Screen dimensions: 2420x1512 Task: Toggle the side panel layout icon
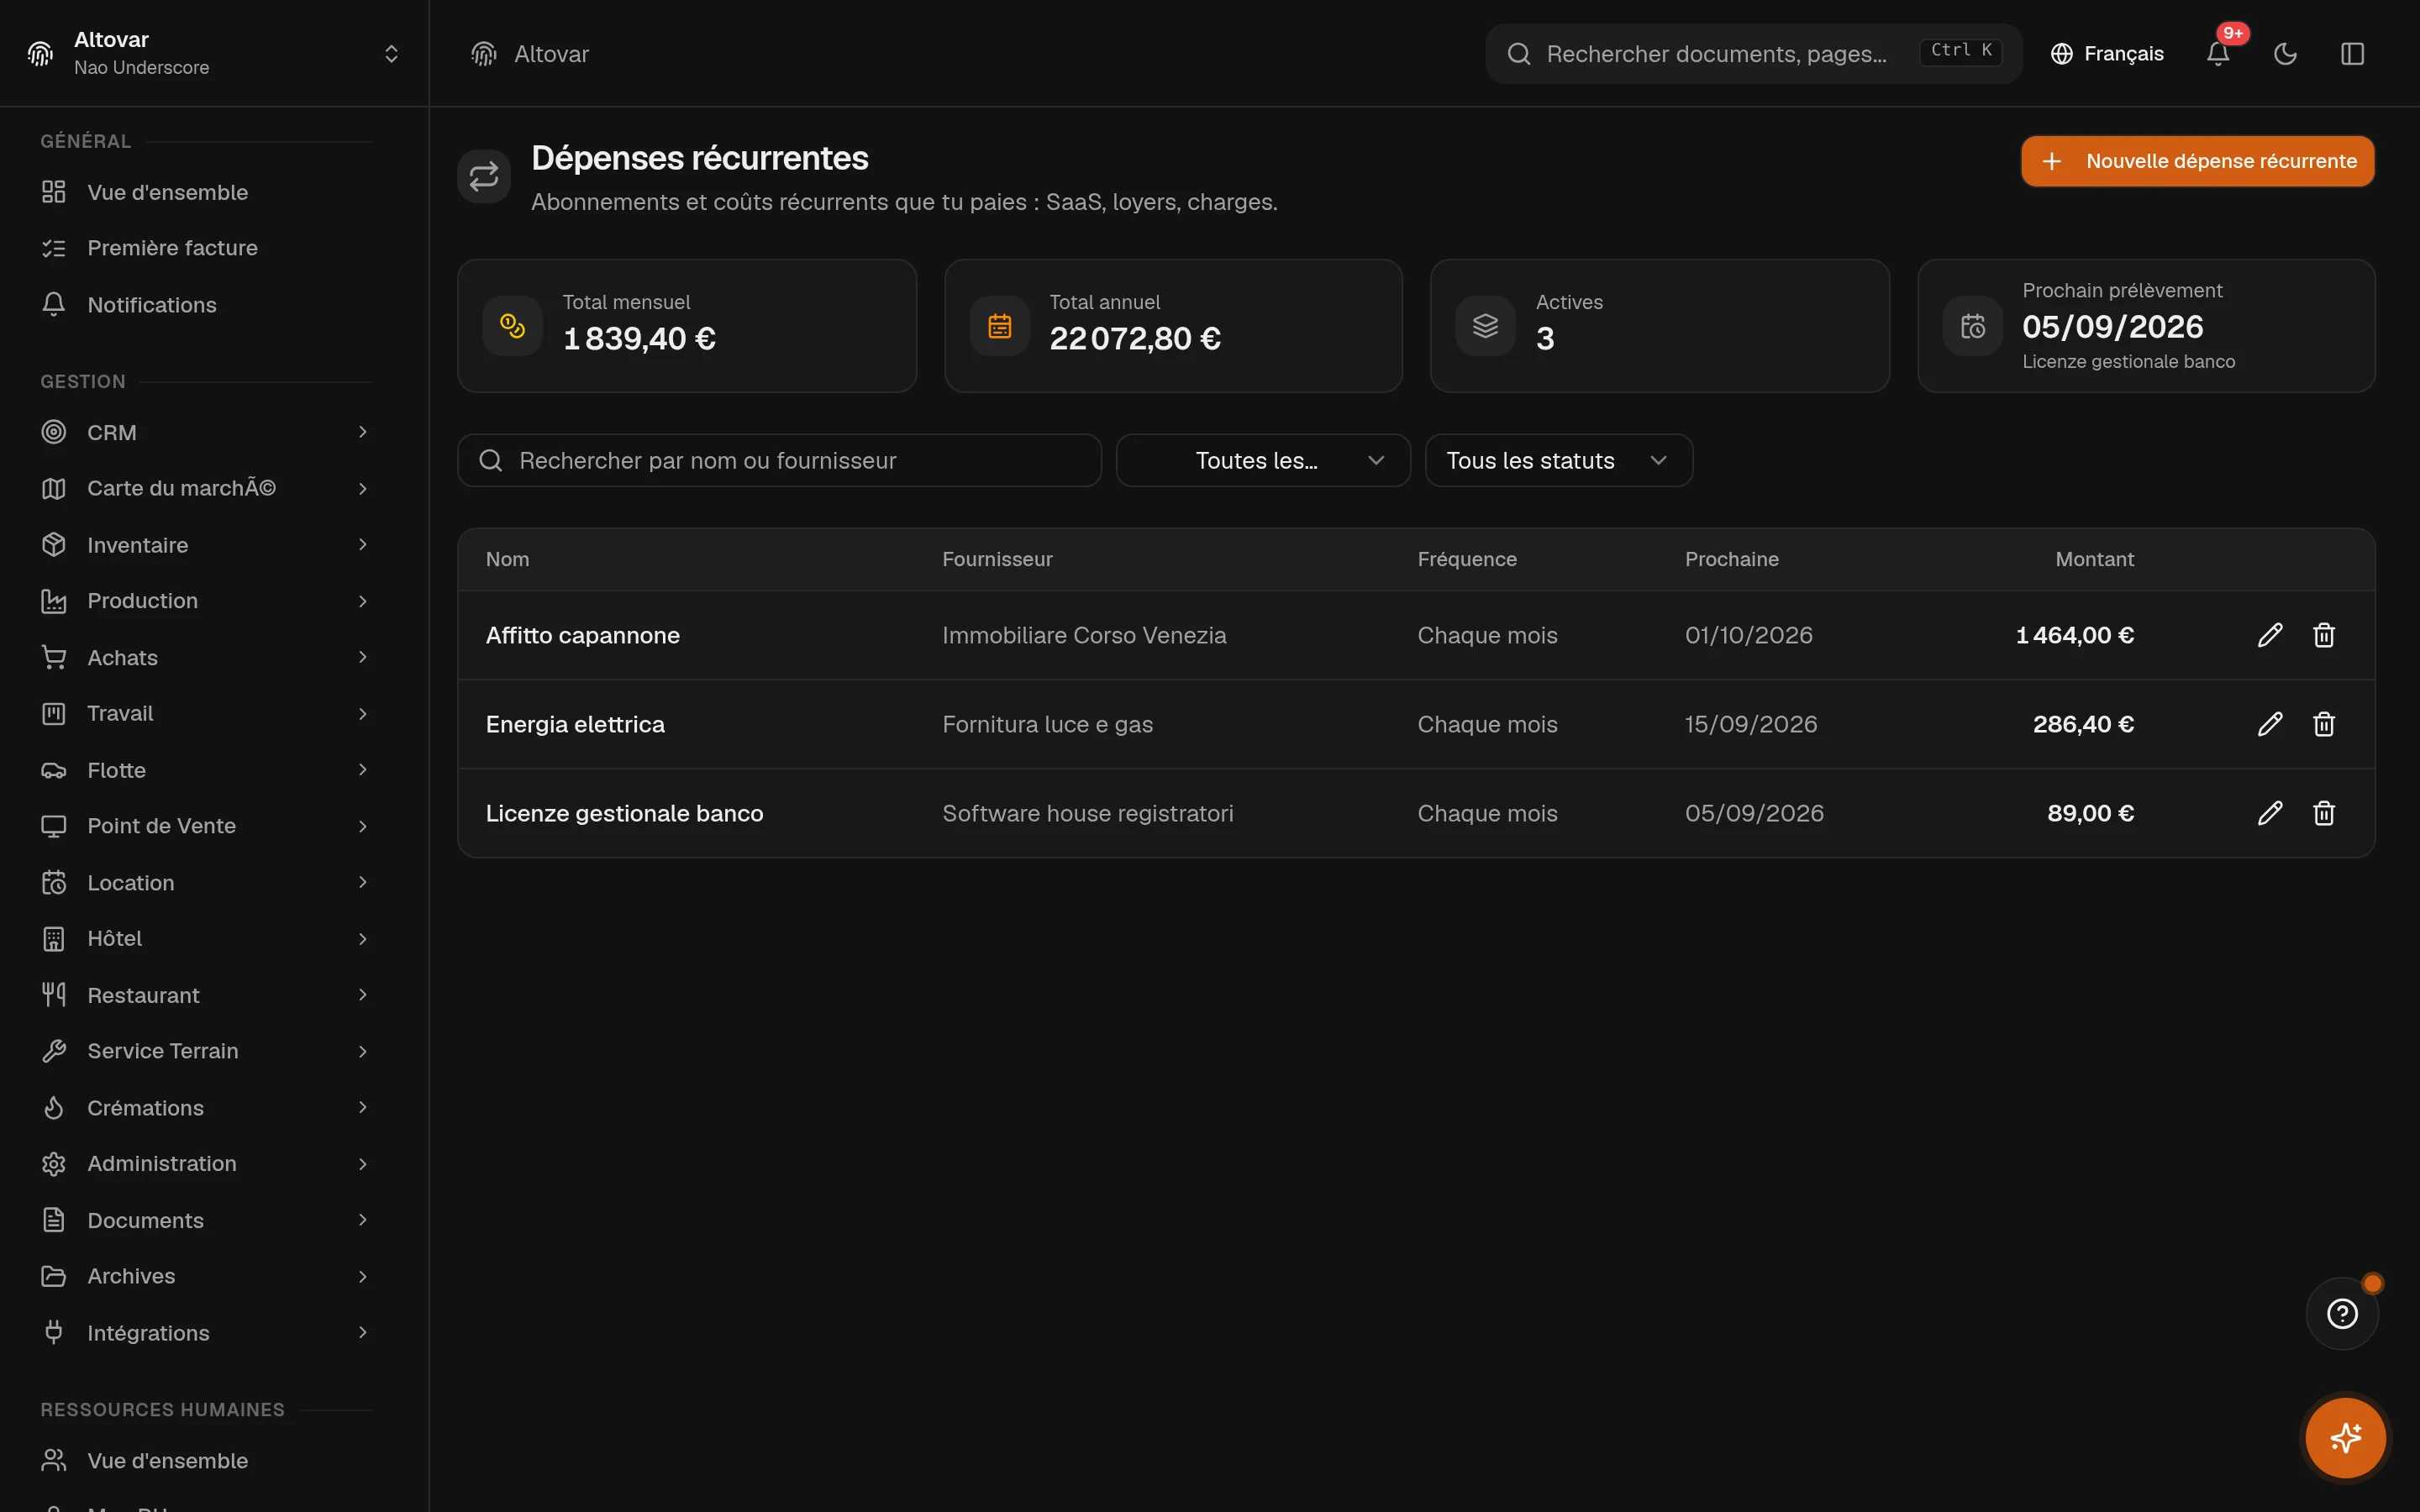coord(2352,54)
